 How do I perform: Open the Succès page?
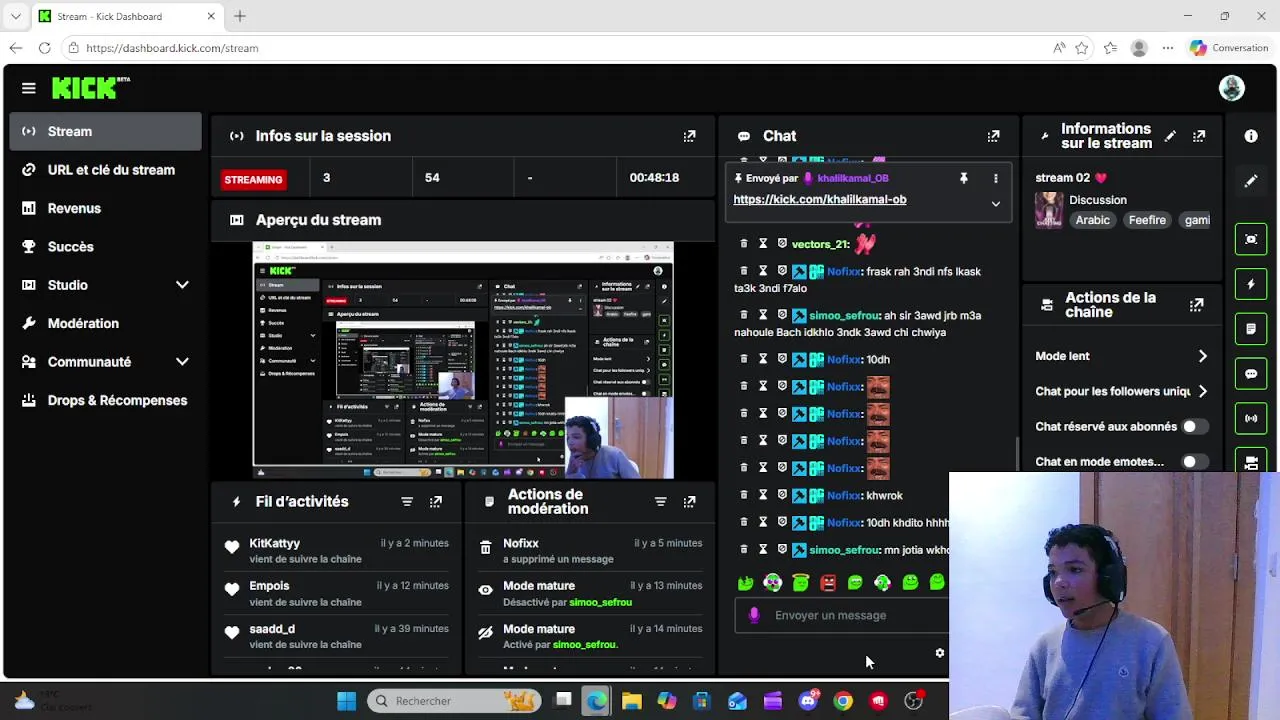(x=105, y=247)
